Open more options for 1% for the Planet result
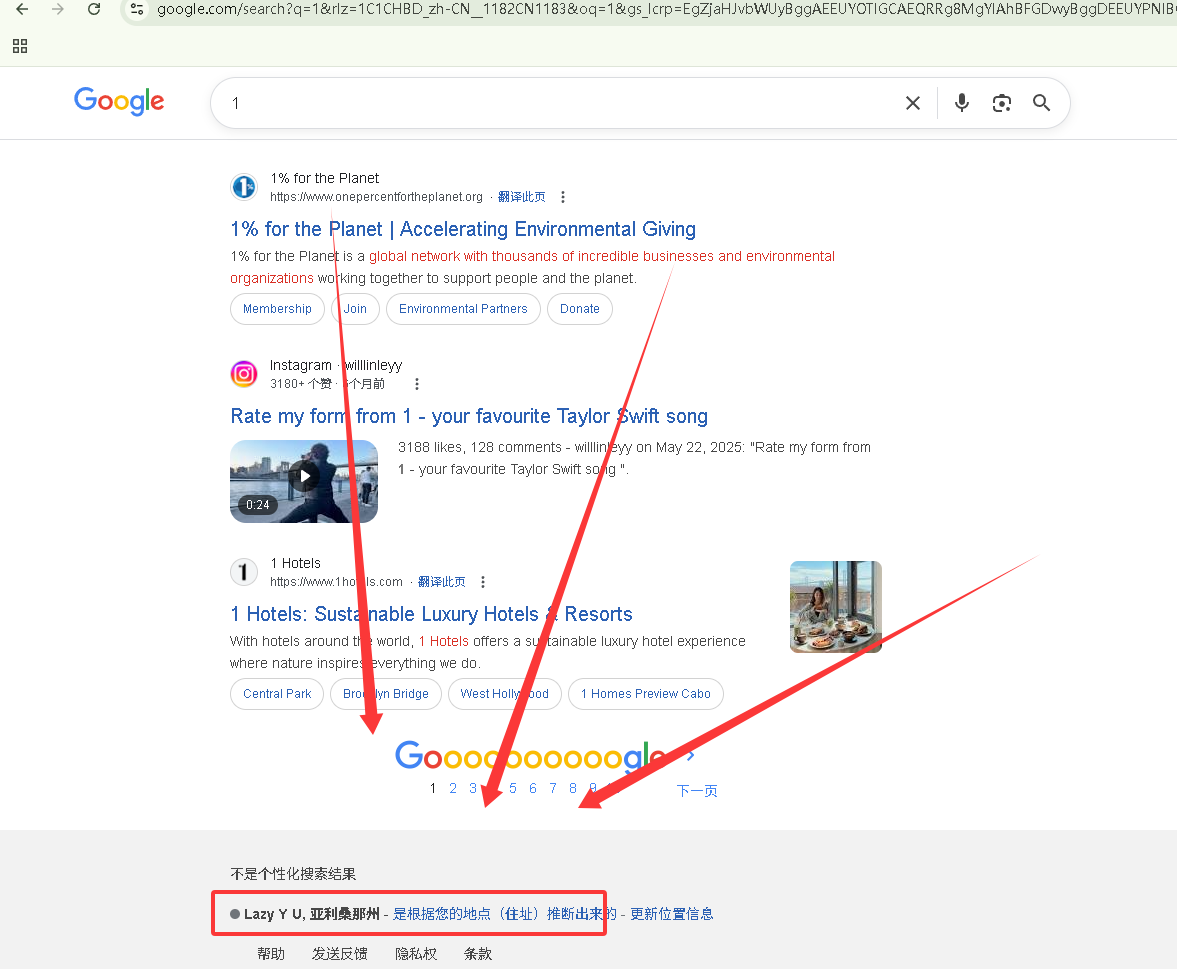This screenshot has width=1177, height=969. [x=563, y=197]
